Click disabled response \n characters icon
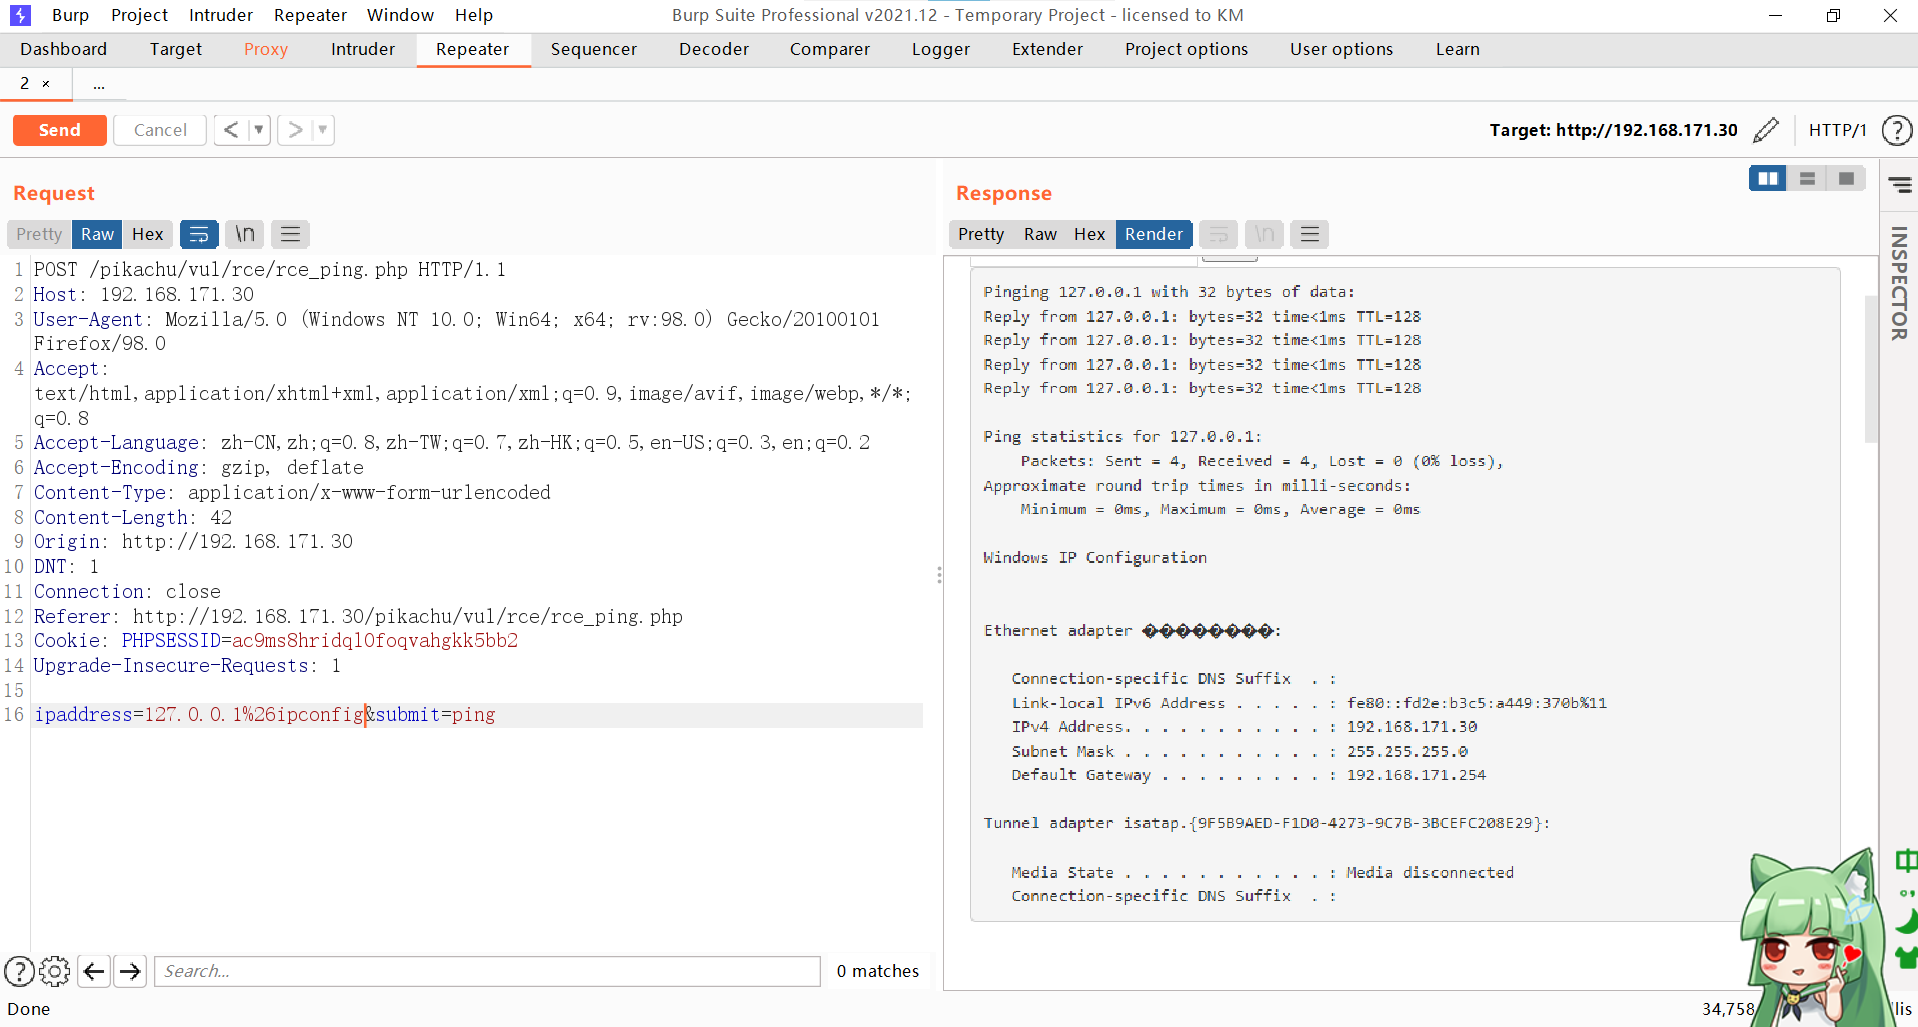Screen dimensions: 1918x1027 pos(1264,234)
